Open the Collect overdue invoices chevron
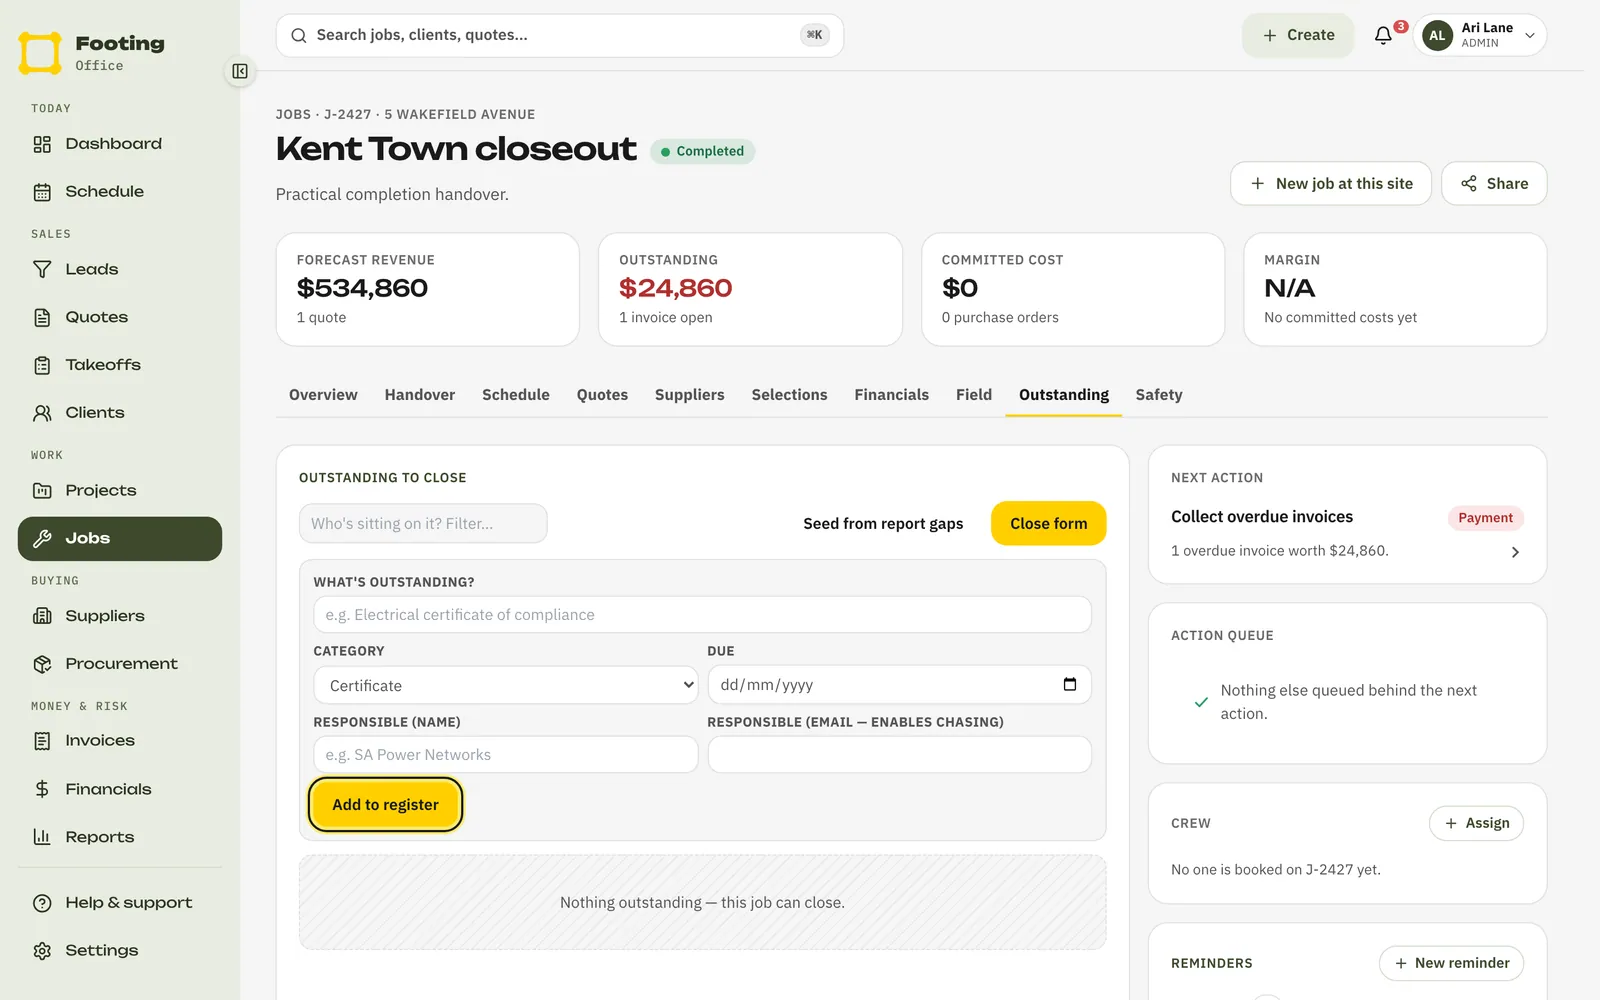The width and height of the screenshot is (1600, 1000). coord(1515,552)
